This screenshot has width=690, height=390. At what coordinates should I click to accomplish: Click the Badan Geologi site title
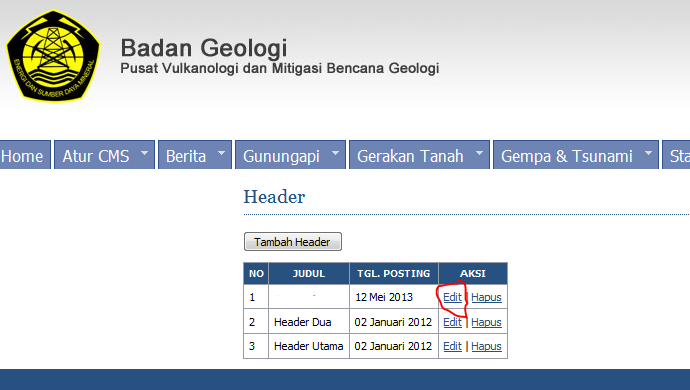point(204,48)
